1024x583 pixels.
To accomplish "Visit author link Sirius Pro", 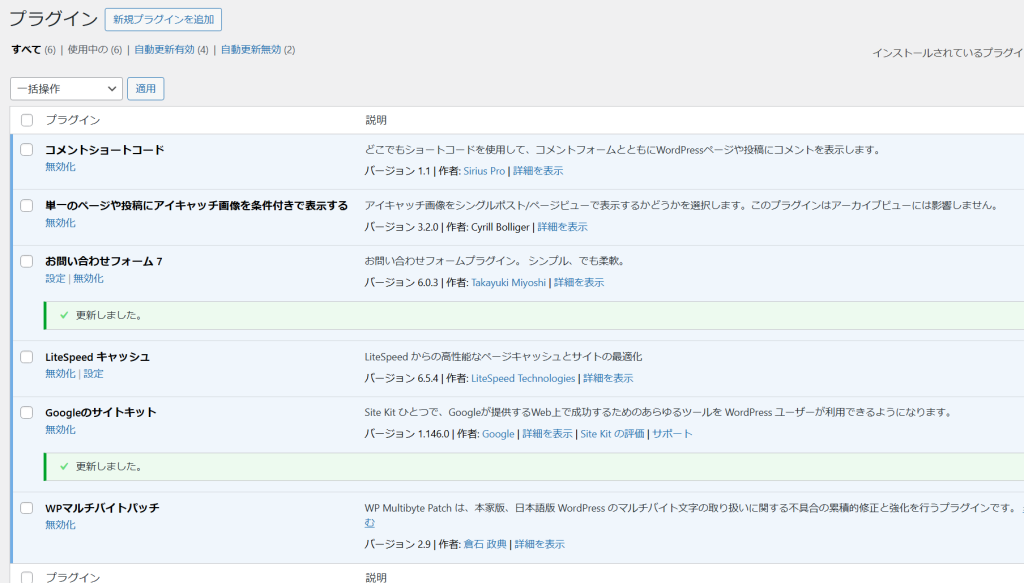I will (484, 171).
